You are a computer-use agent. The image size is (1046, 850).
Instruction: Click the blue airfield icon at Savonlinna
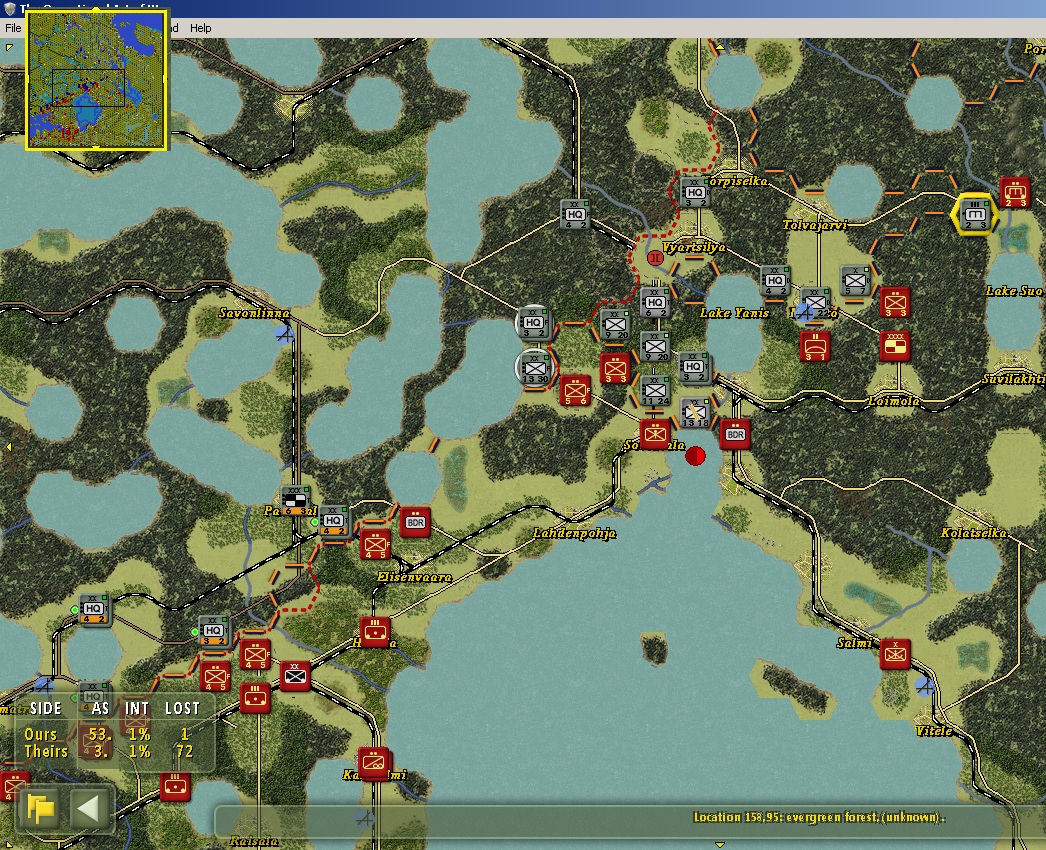click(x=285, y=334)
